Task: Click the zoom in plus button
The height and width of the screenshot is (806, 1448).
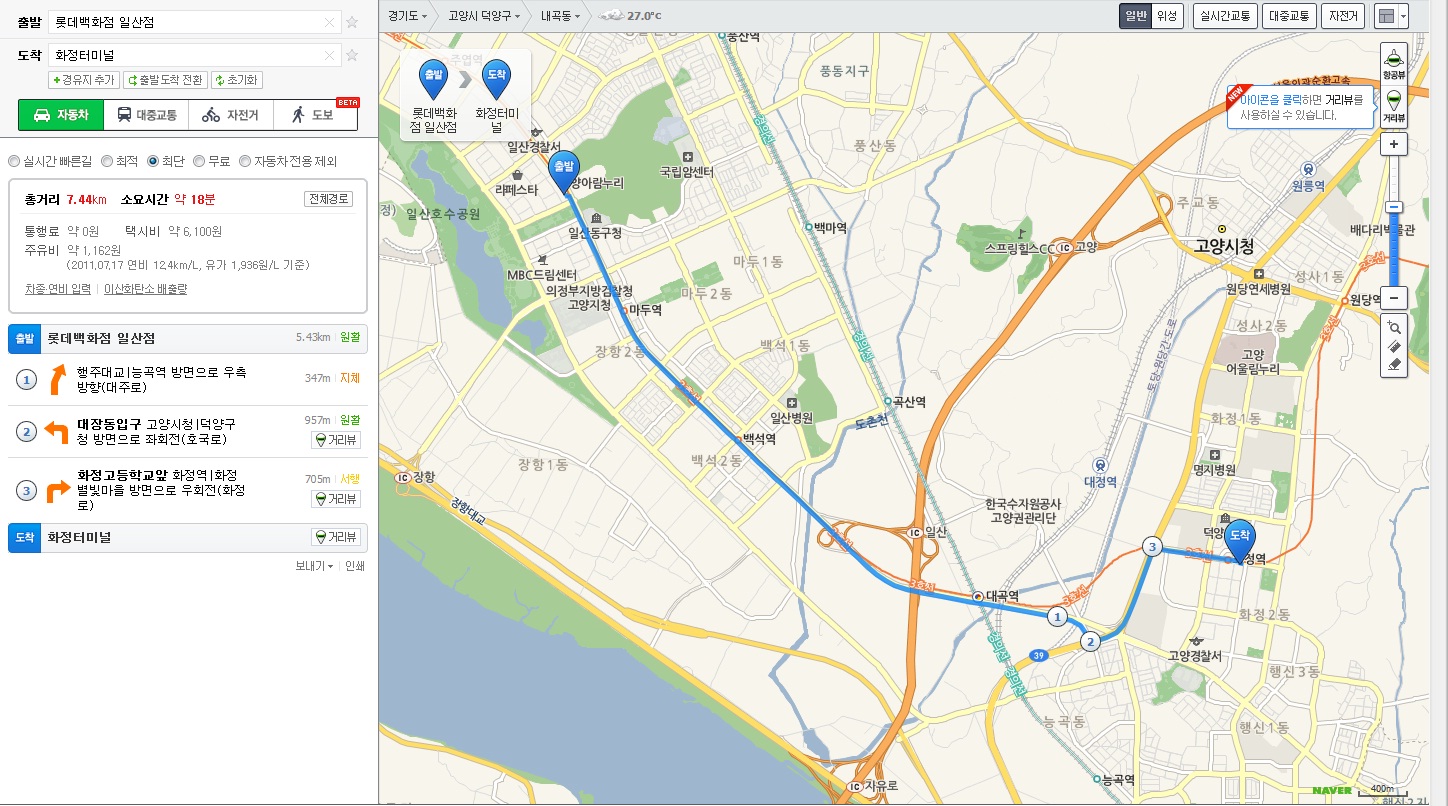Action: [x=1394, y=144]
